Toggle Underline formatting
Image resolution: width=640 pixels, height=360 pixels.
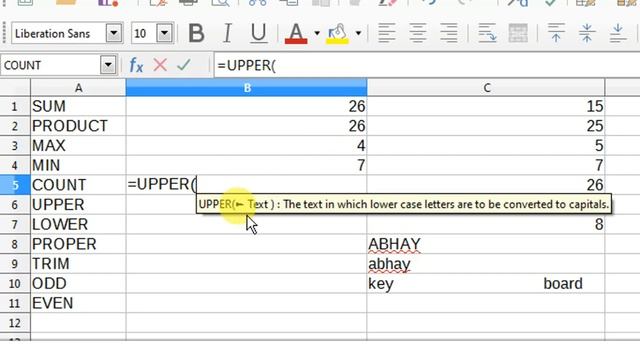[x=258, y=33]
